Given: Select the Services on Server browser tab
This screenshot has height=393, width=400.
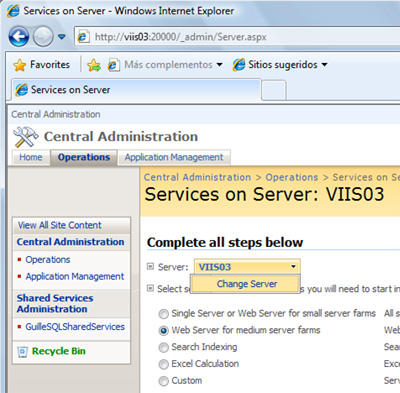Looking at the screenshot, I should tap(136, 90).
